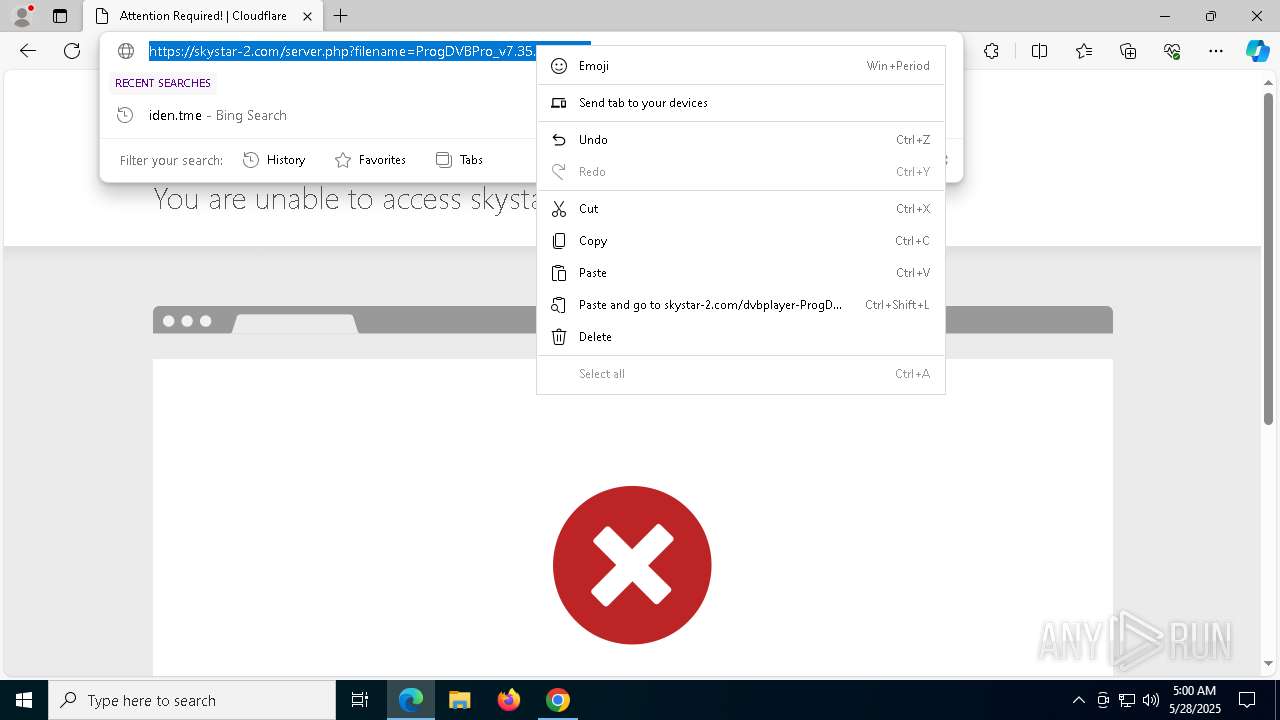The image size is (1280, 720).
Task: Open File Explorer from the taskbar
Action: [x=459, y=700]
